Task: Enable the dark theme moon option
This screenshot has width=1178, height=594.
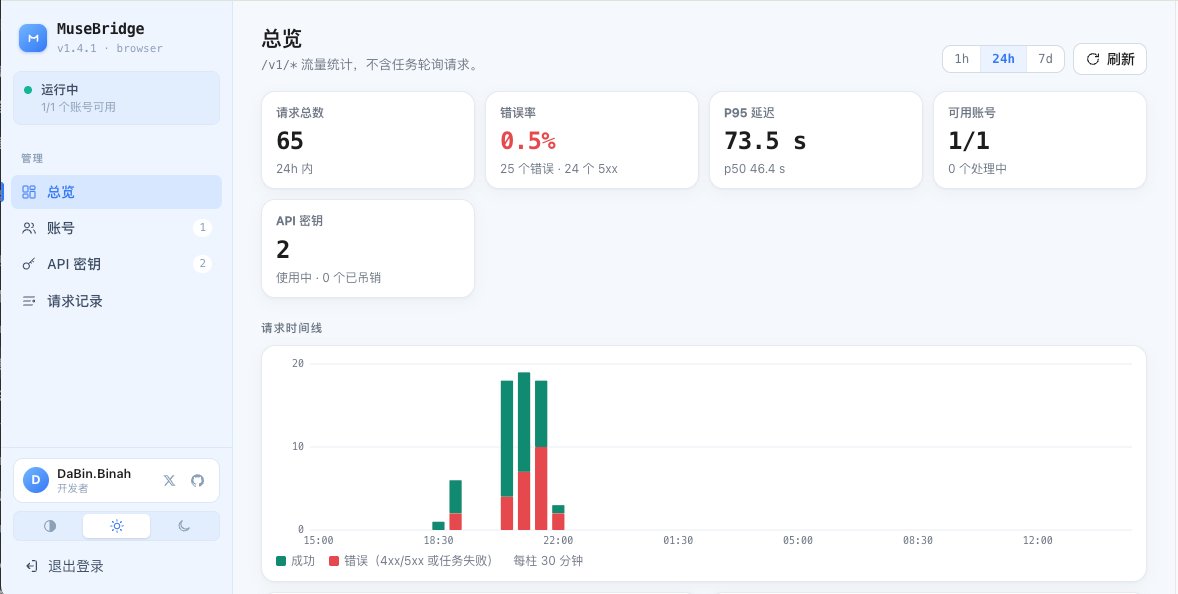Action: tap(184, 526)
